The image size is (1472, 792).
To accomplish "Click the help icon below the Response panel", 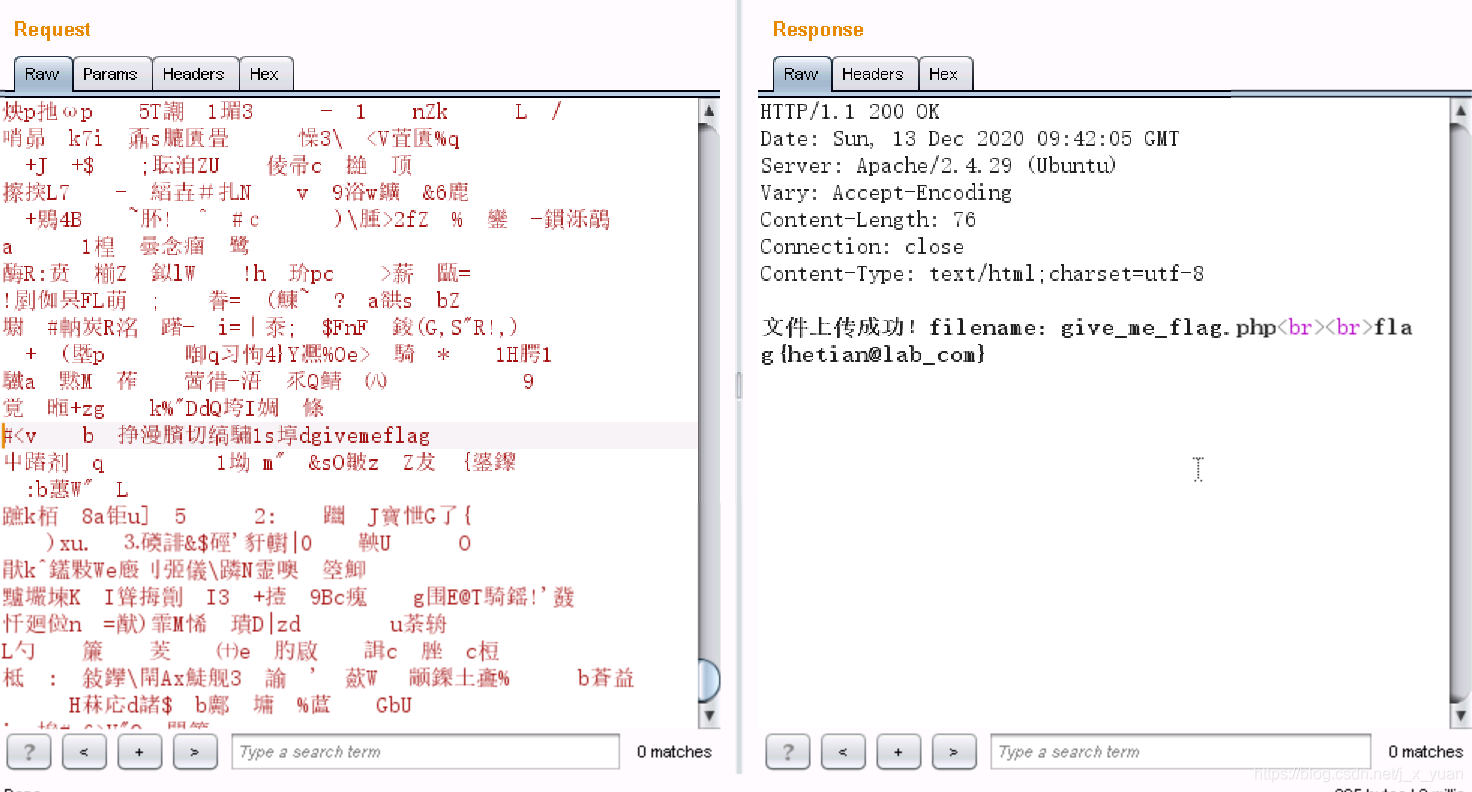I will tap(787, 751).
